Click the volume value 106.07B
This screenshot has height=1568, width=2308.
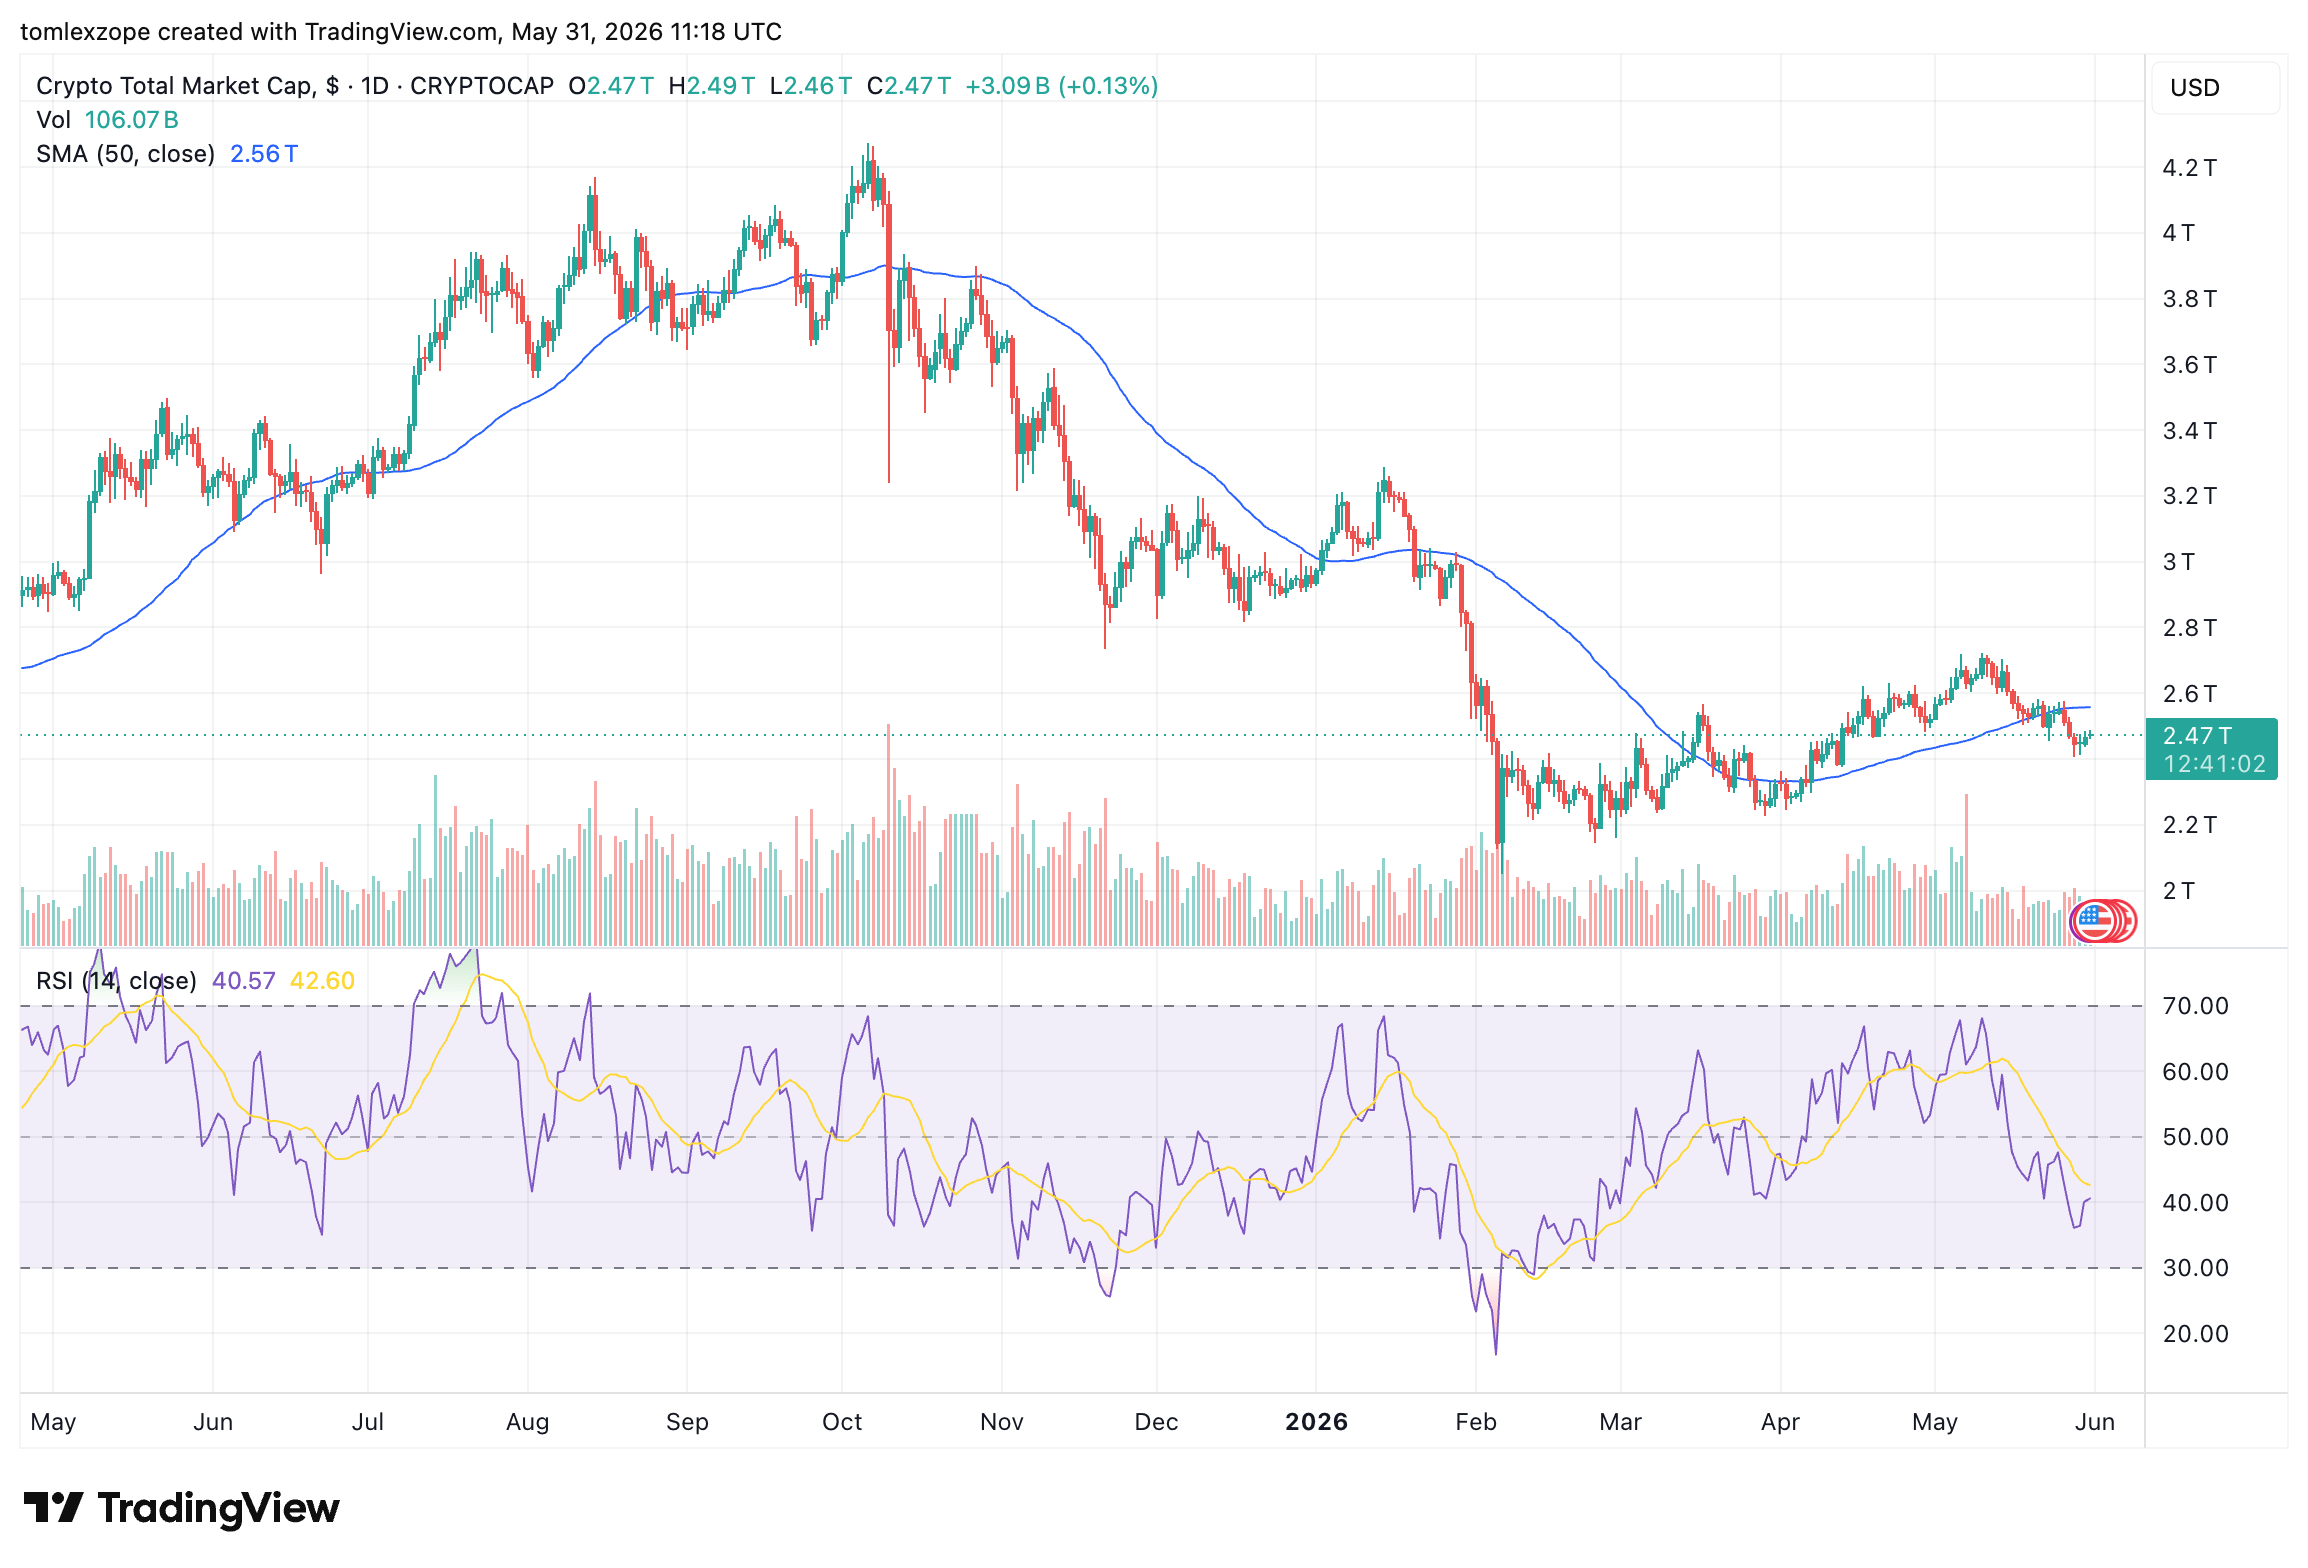pos(132,120)
